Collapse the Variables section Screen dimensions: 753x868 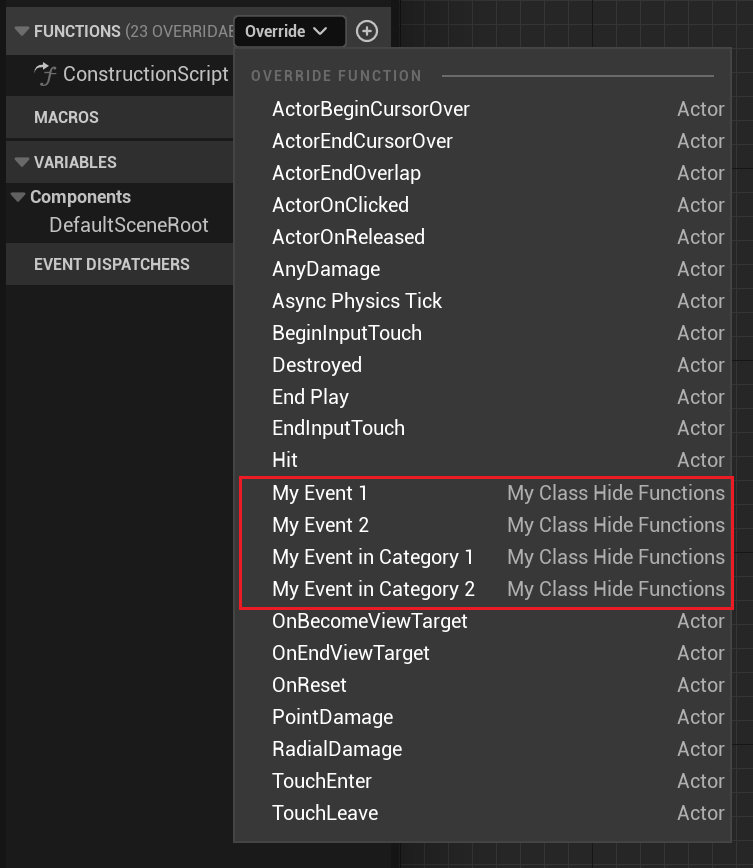tap(21, 162)
